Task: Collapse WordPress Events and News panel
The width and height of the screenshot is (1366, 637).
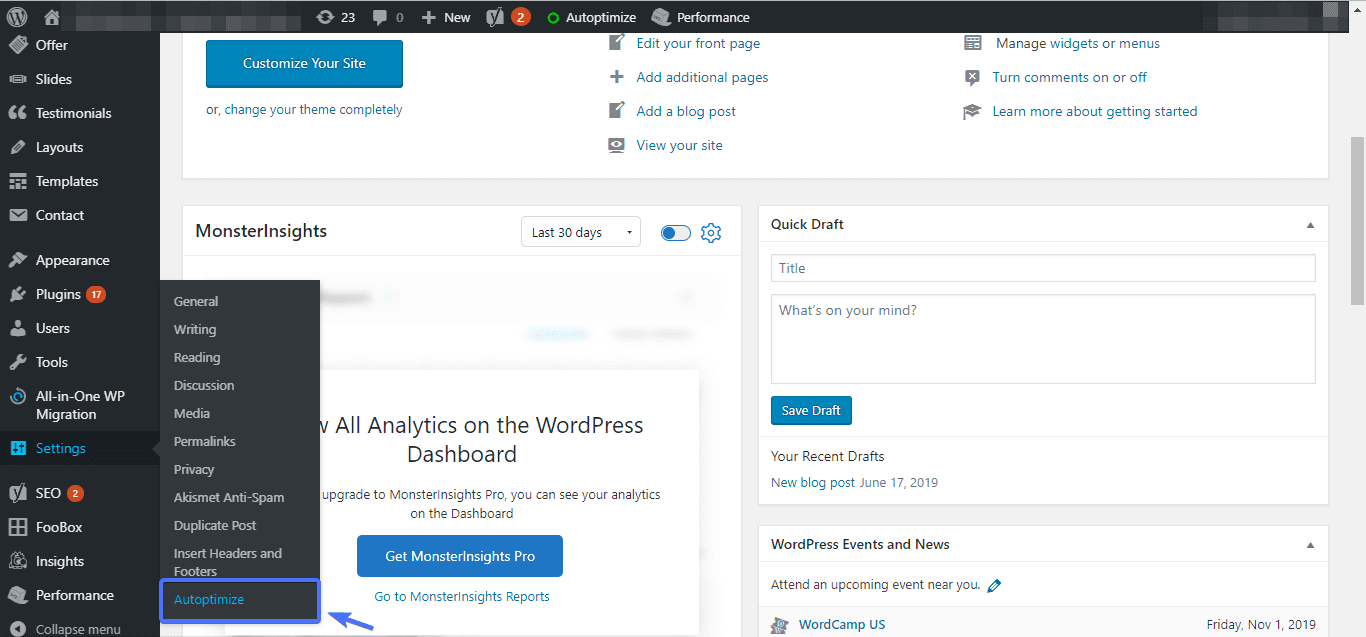Action: pos(1310,545)
